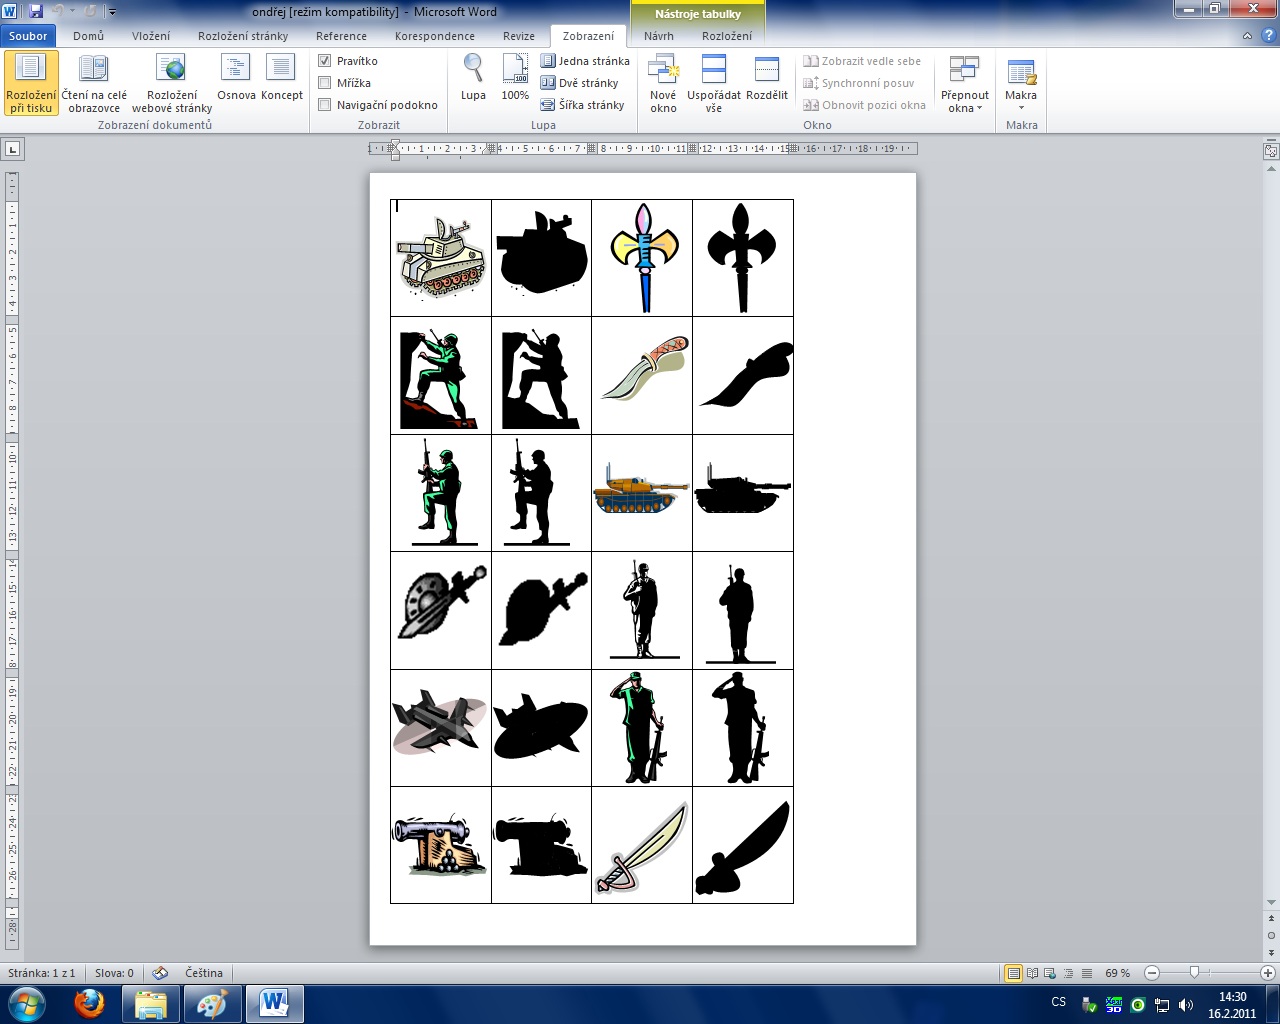Select draft view button in status bar
The height and width of the screenshot is (1024, 1280).
[x=1086, y=973]
